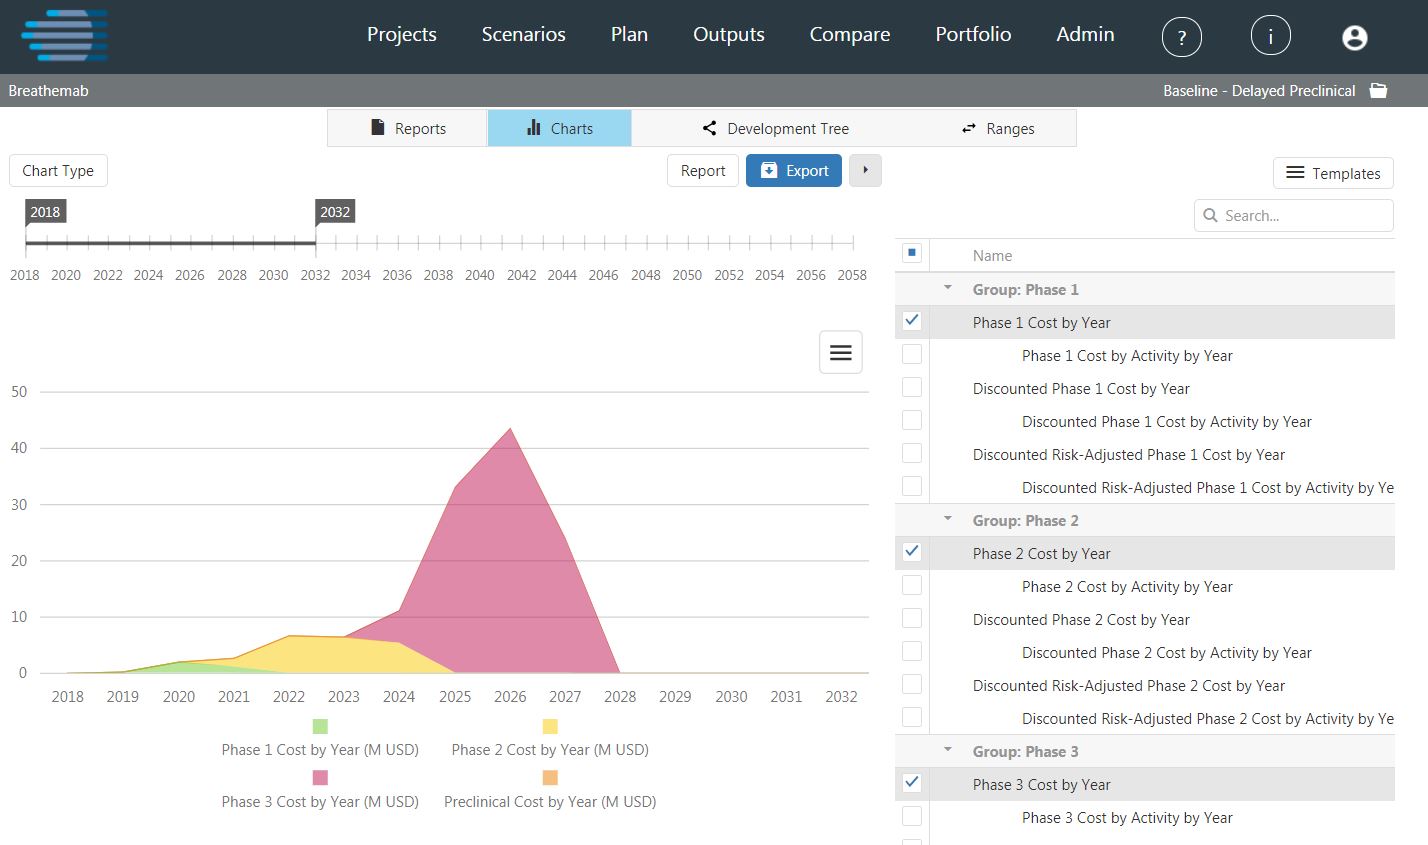Check Discounted Risk-Adjusted Phase 1 Cost by Year
The width and height of the screenshot is (1428, 845).
912,453
